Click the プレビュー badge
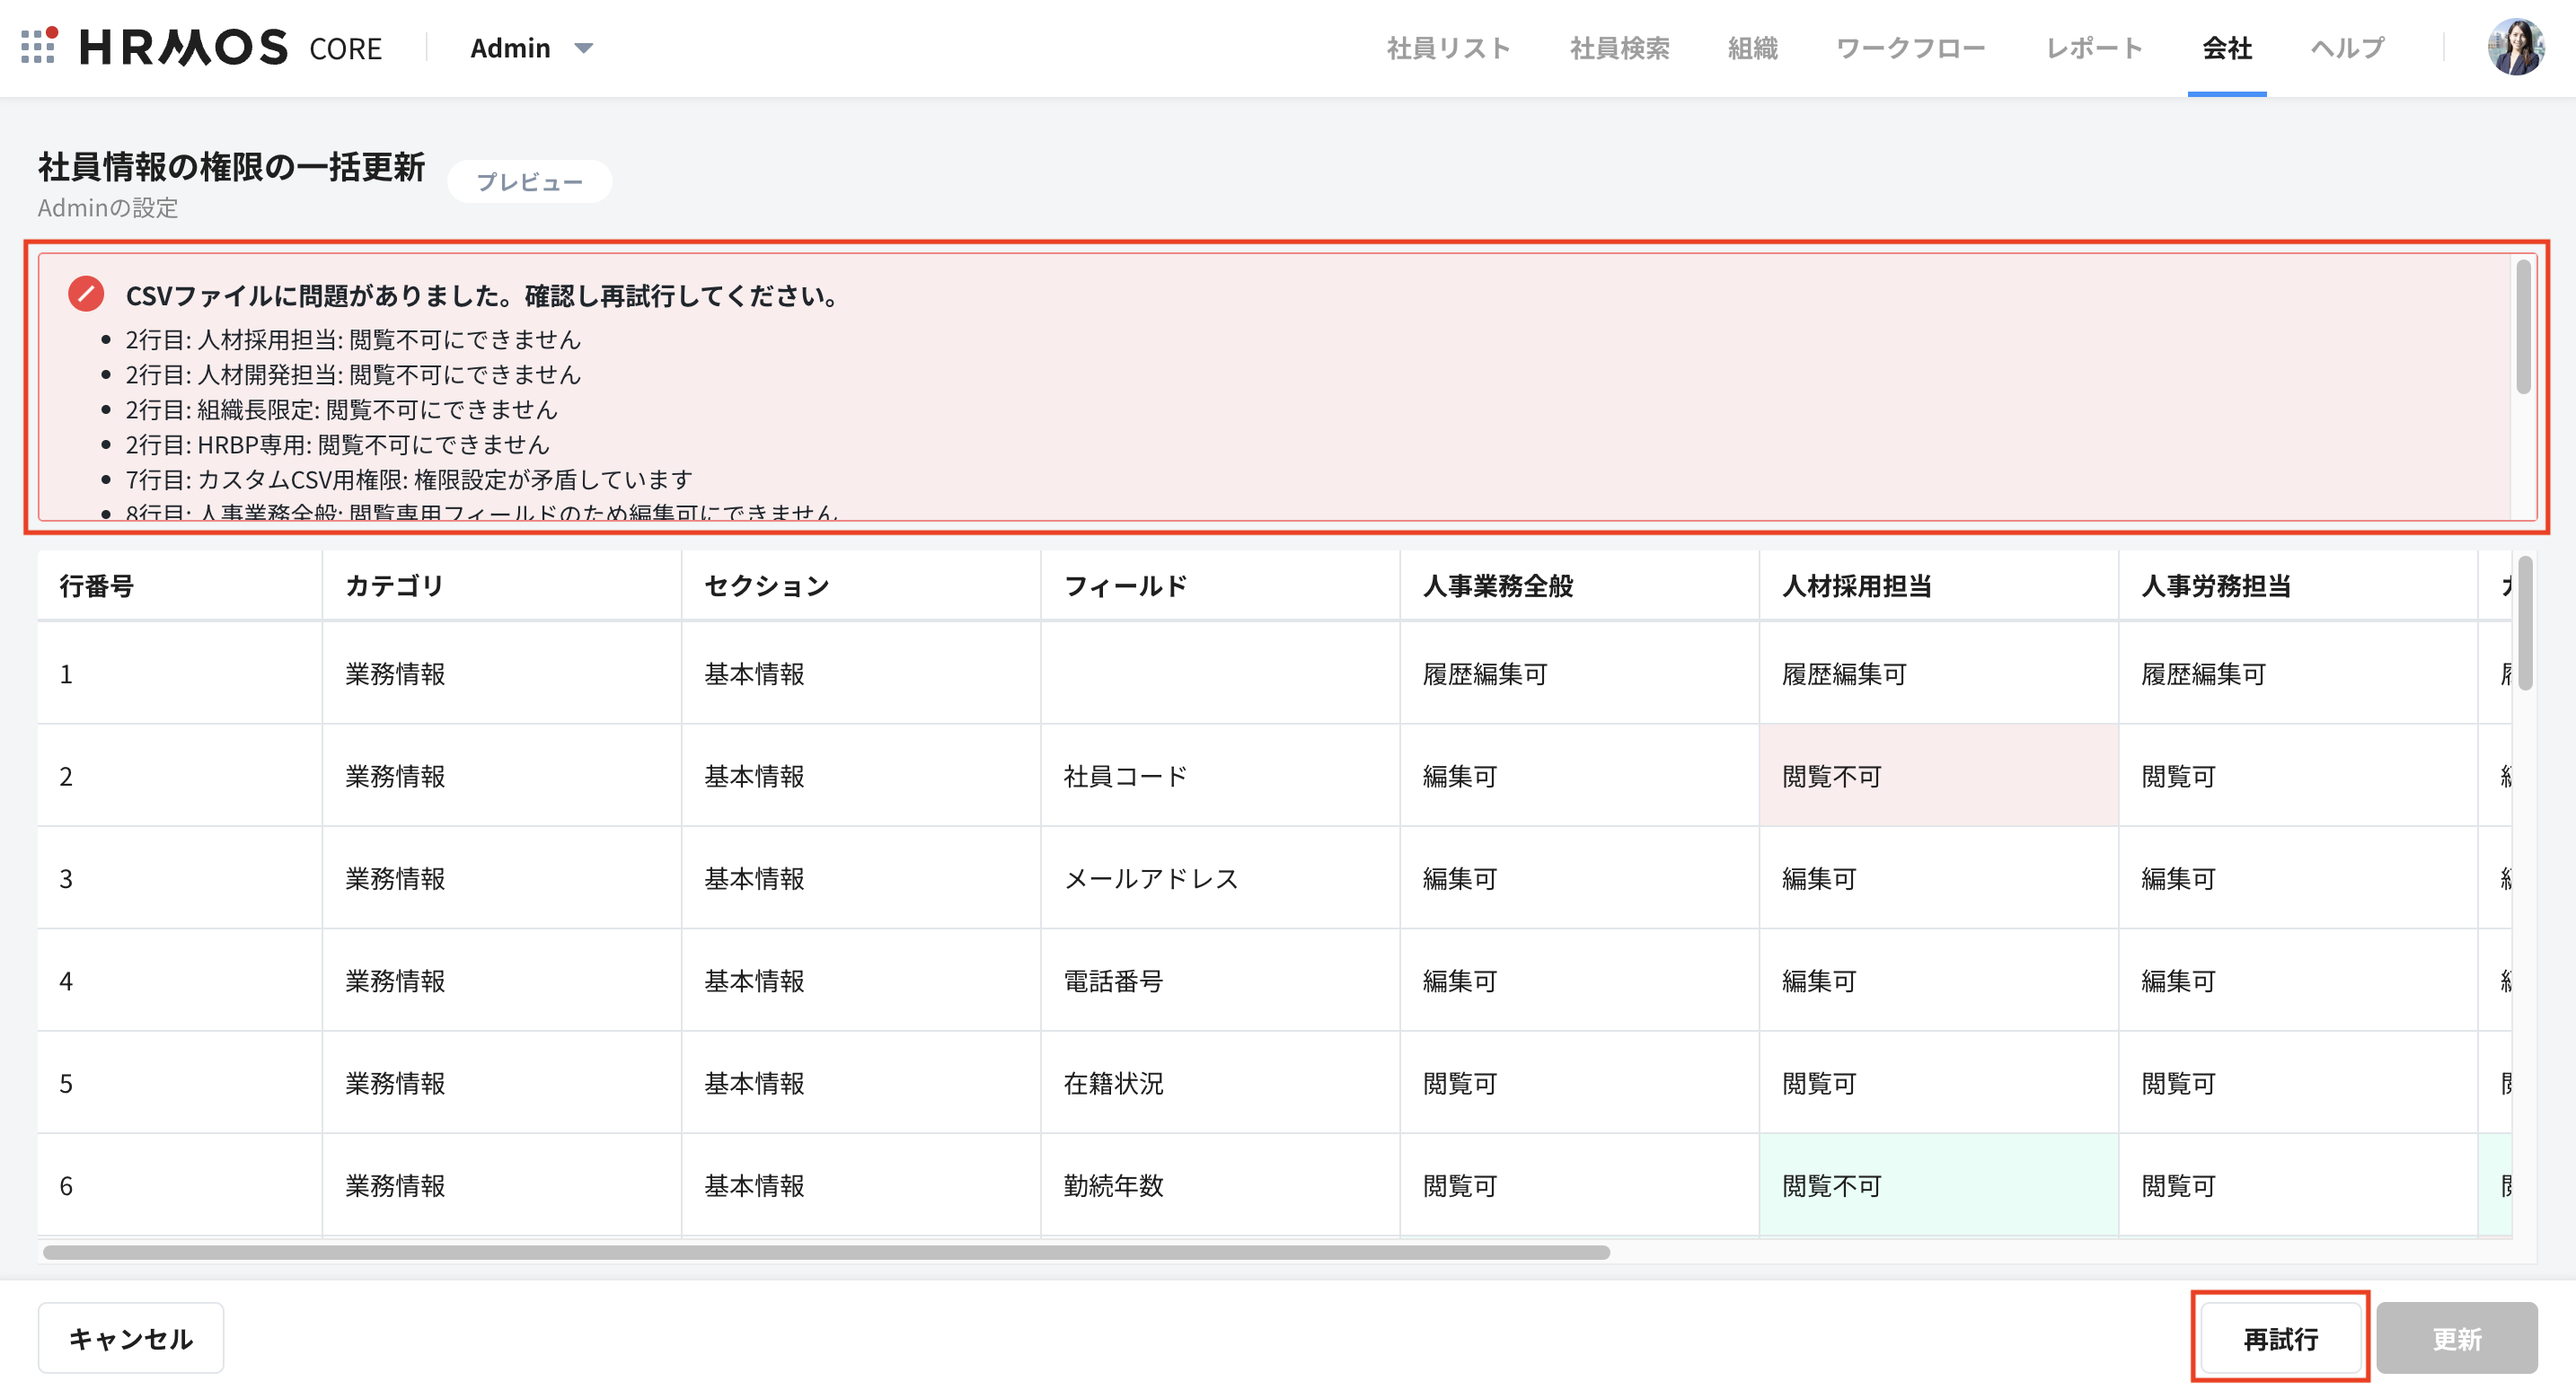The height and width of the screenshot is (1390, 2576). tap(529, 181)
